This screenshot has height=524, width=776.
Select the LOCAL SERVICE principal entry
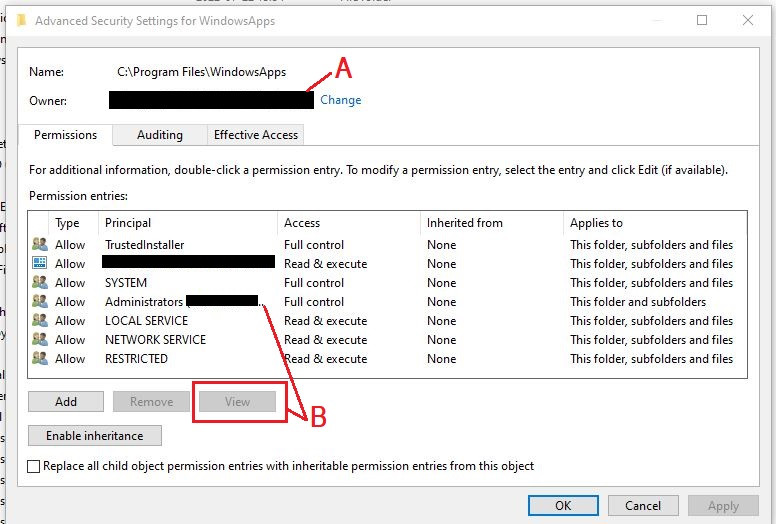[x=146, y=321]
